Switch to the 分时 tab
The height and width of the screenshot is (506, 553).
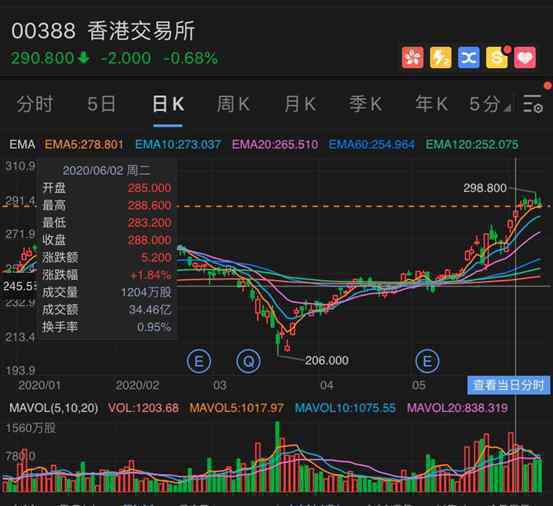point(35,104)
